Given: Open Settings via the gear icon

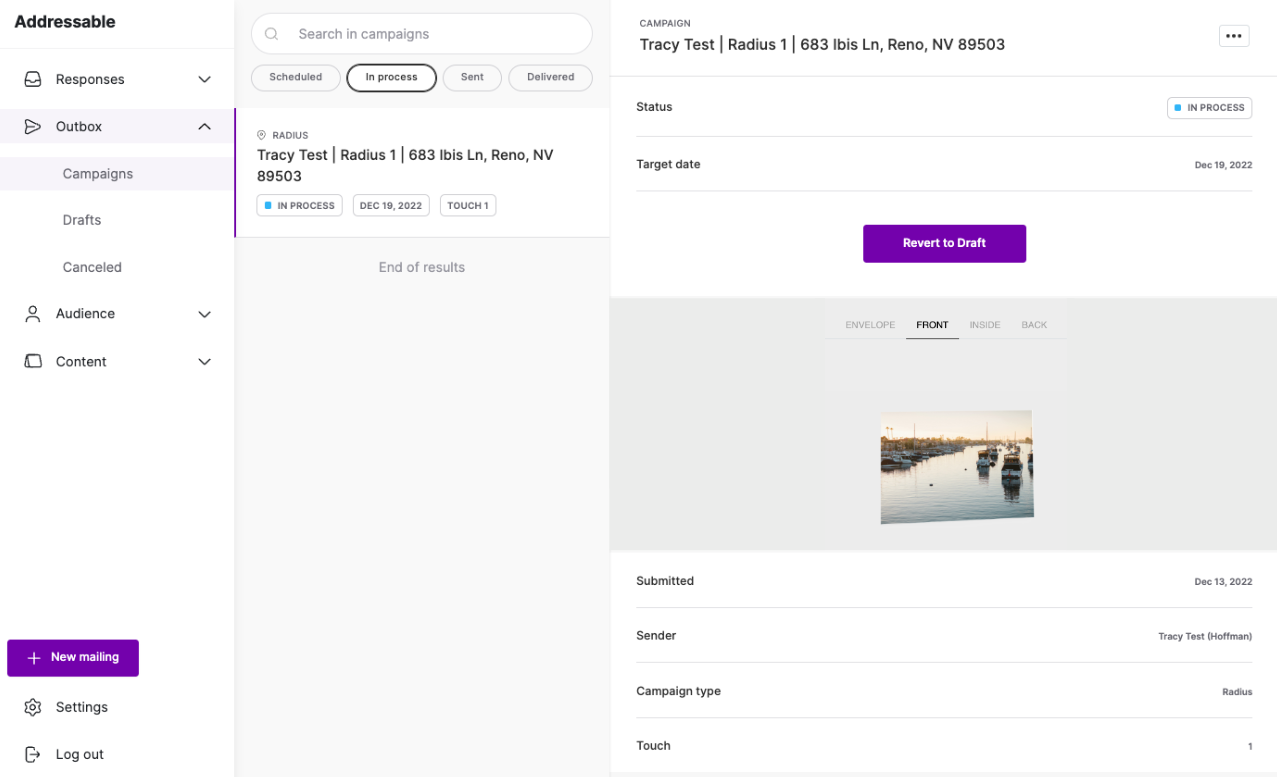Looking at the screenshot, I should [x=33, y=707].
